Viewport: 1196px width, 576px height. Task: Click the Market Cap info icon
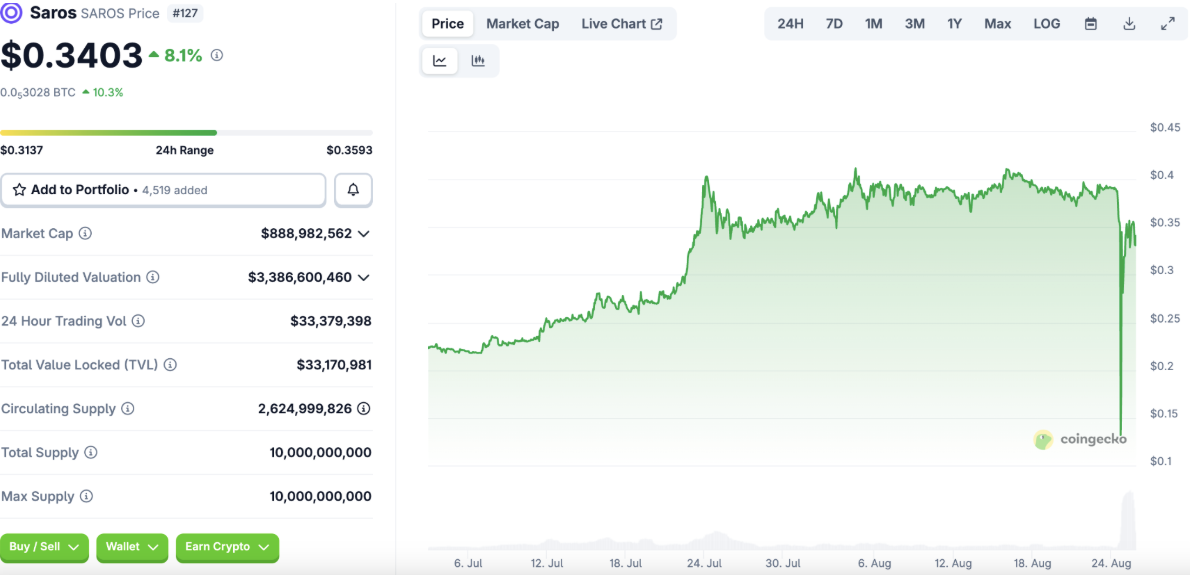(85, 234)
